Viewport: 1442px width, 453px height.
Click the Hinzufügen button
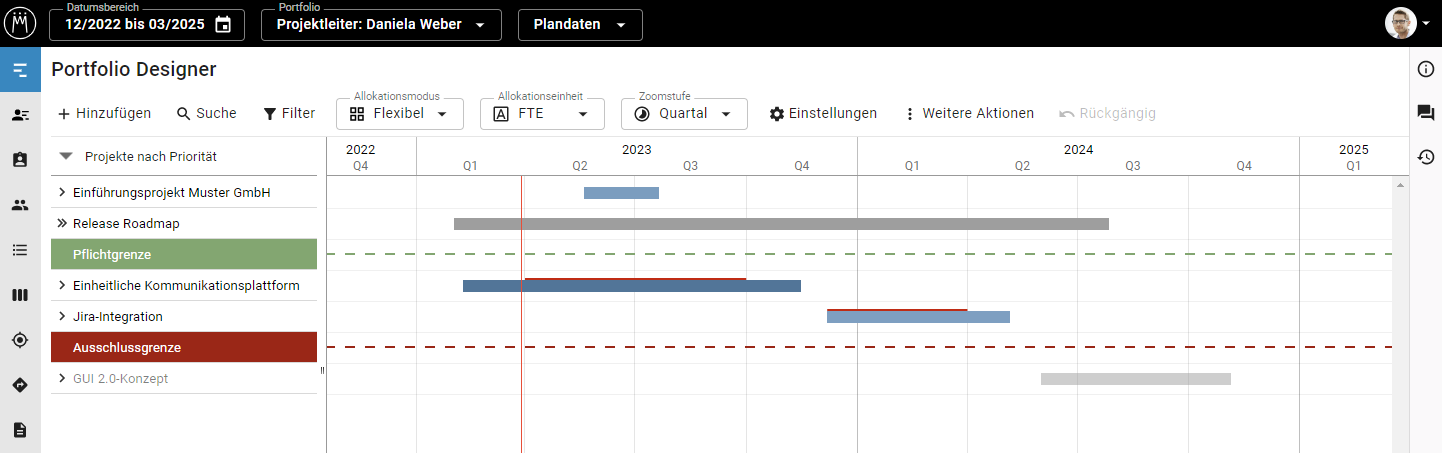pyautogui.click(x=104, y=114)
